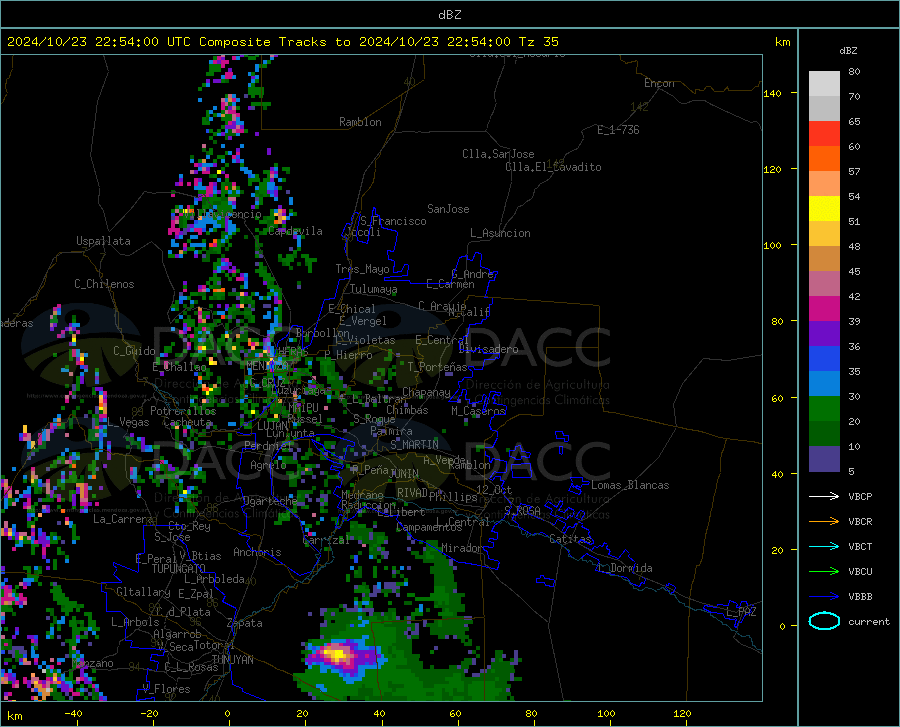This screenshot has height=727, width=900.
Task: Click the 'Encon' map label
Action: tap(659, 83)
